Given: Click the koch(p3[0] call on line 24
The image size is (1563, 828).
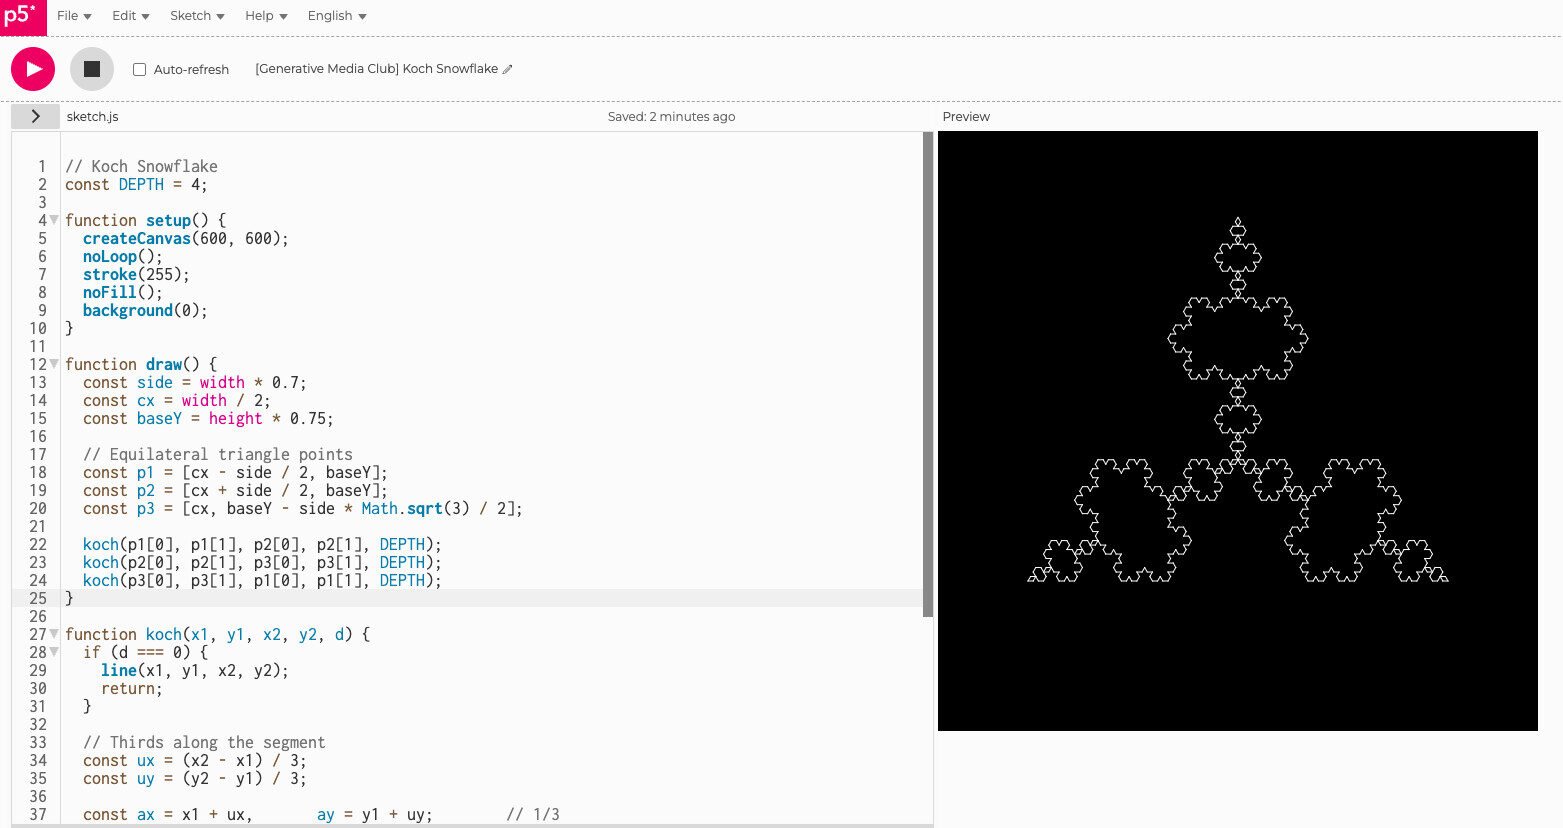Looking at the screenshot, I should click(x=262, y=580).
